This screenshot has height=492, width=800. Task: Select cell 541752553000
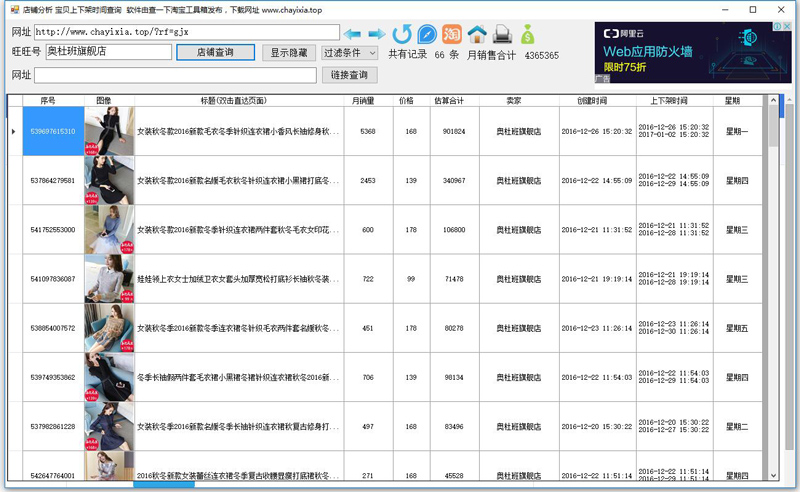[x=53, y=230]
